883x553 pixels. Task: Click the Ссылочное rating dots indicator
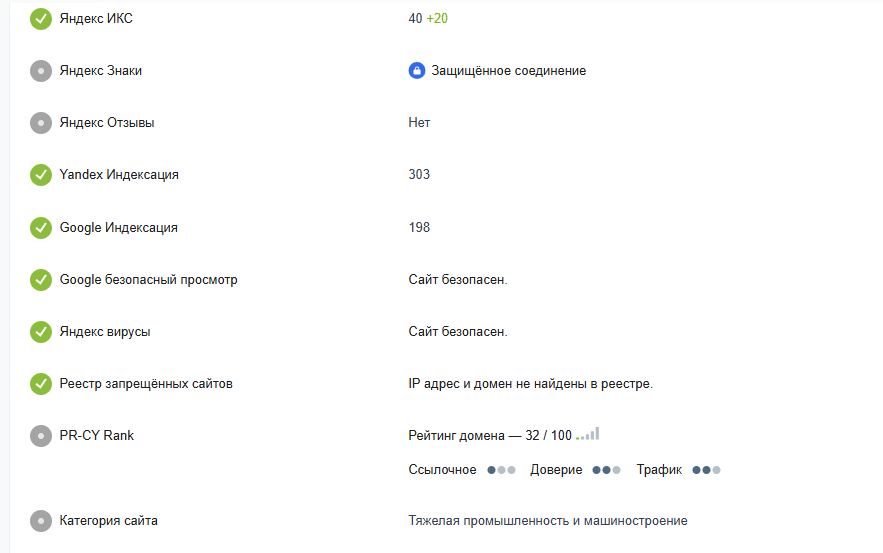pyautogui.click(x=501, y=470)
